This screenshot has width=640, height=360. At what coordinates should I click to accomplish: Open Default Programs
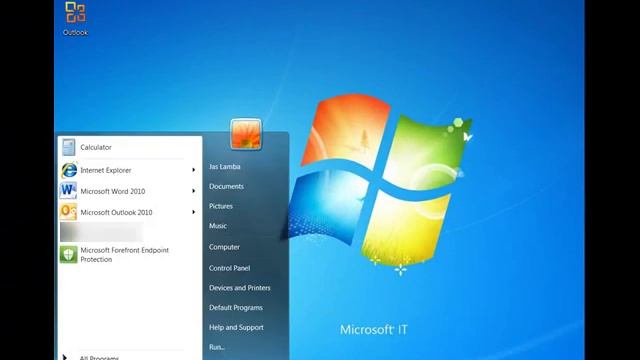(x=236, y=308)
